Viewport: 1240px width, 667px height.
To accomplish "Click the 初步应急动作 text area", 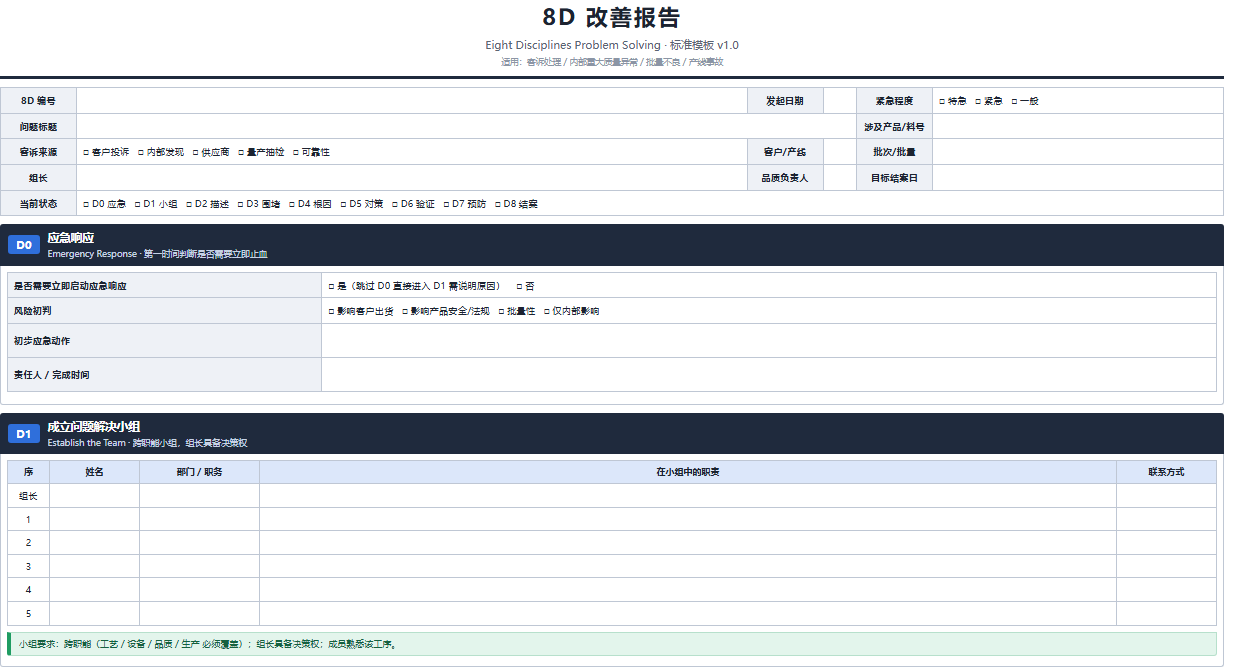I will tap(769, 341).
